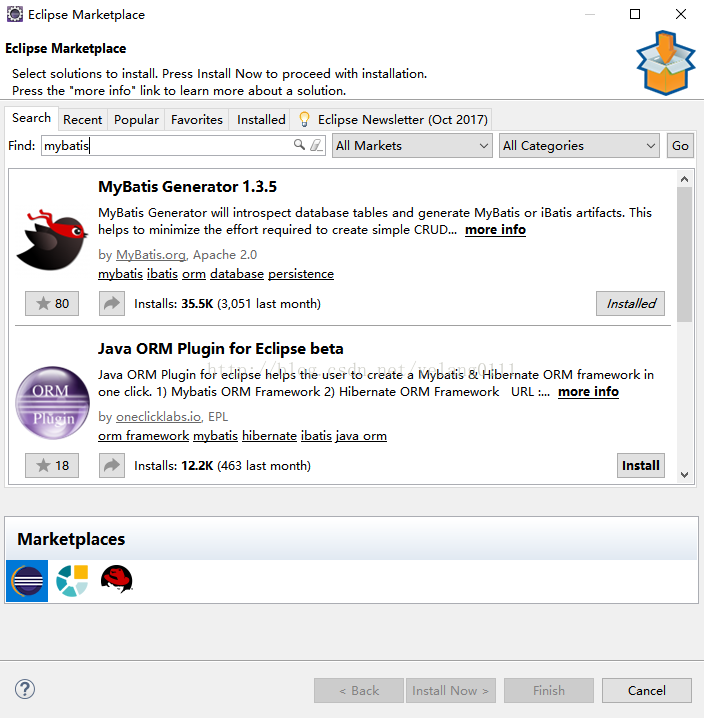Maximize the Eclipse Marketplace window

click(x=635, y=14)
